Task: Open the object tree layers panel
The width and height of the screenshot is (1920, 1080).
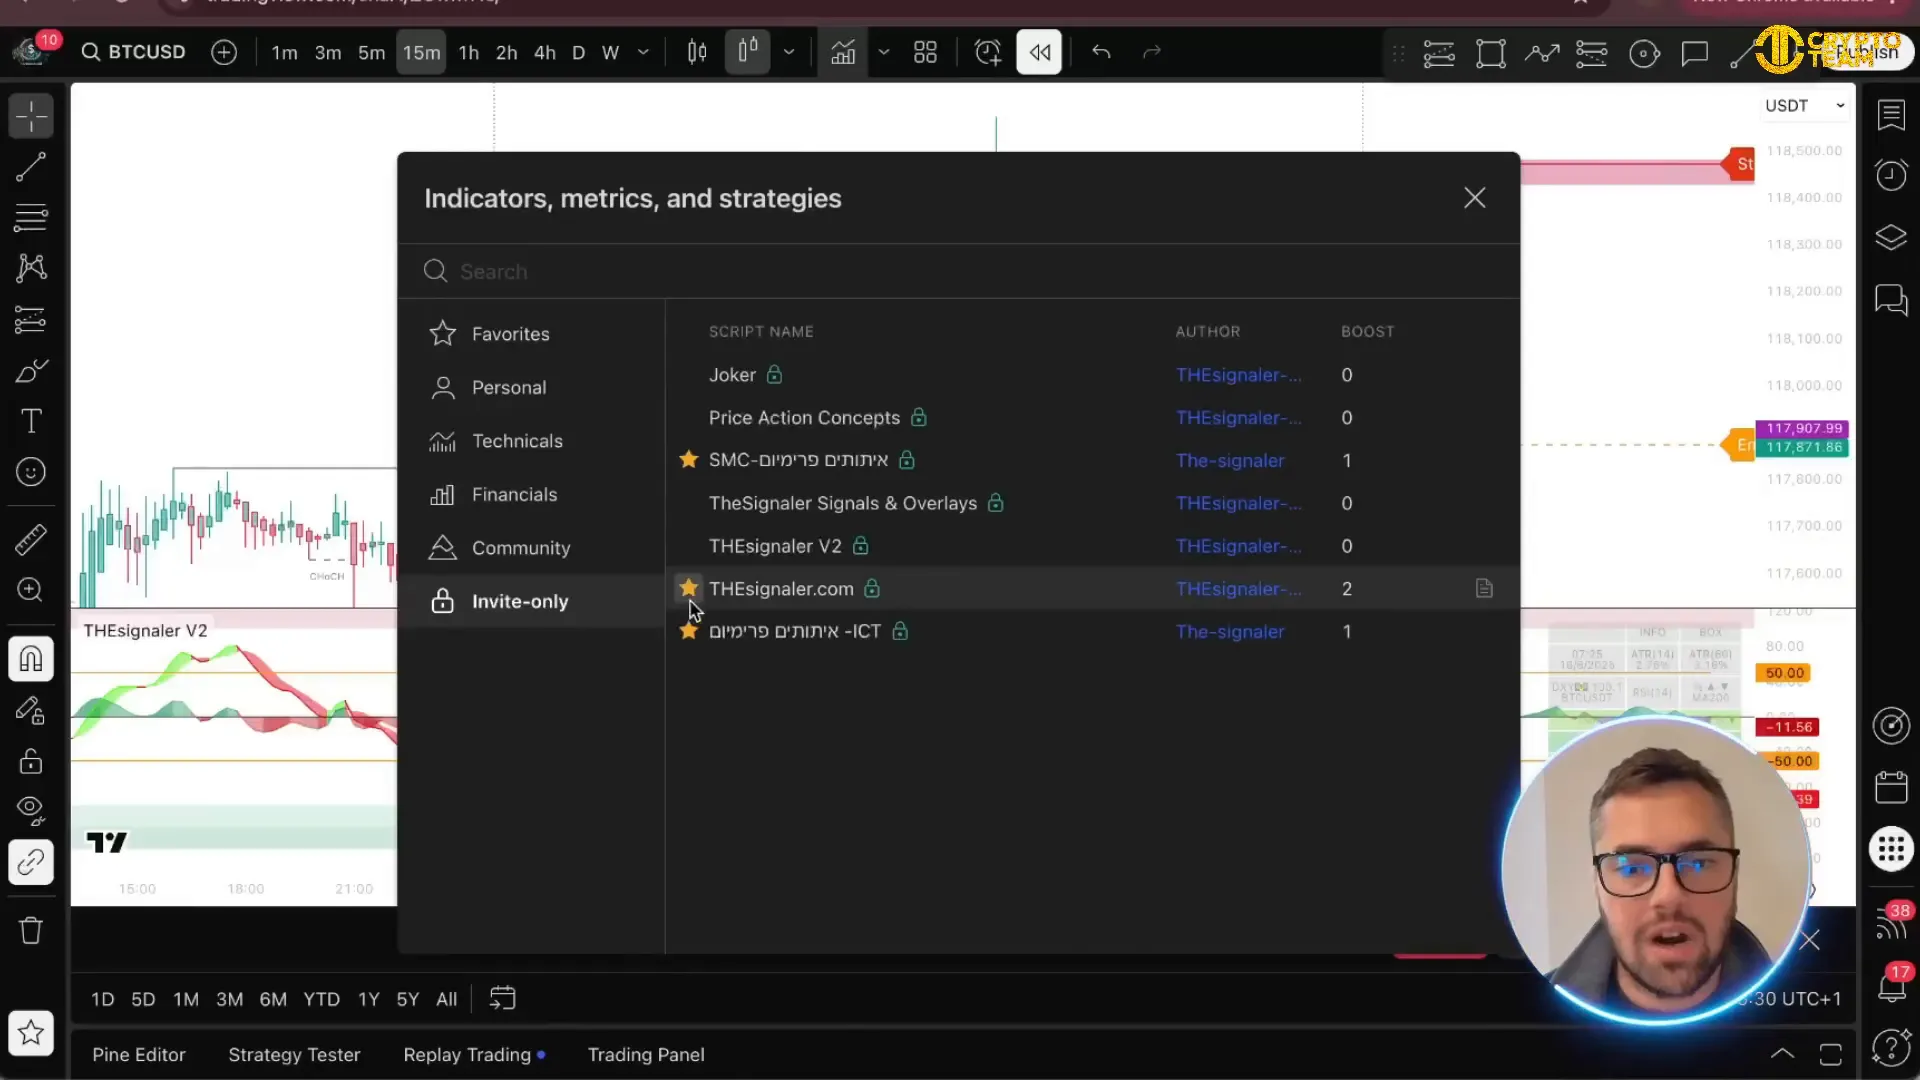Action: (x=1891, y=238)
